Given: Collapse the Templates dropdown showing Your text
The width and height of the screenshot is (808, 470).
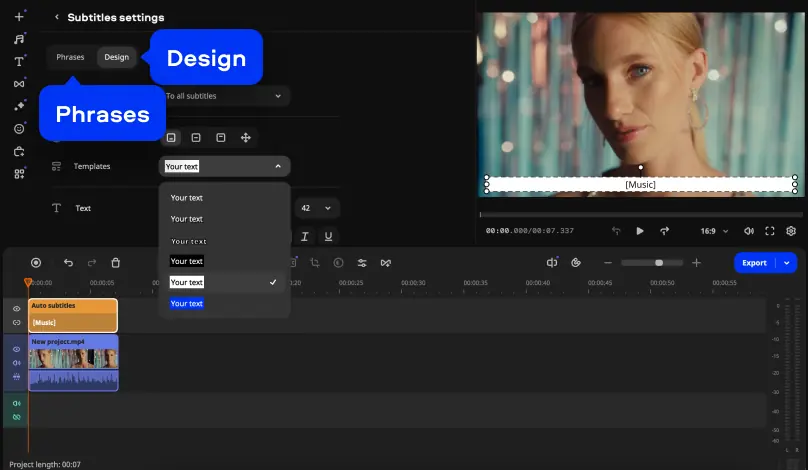Looking at the screenshot, I should (x=278, y=167).
